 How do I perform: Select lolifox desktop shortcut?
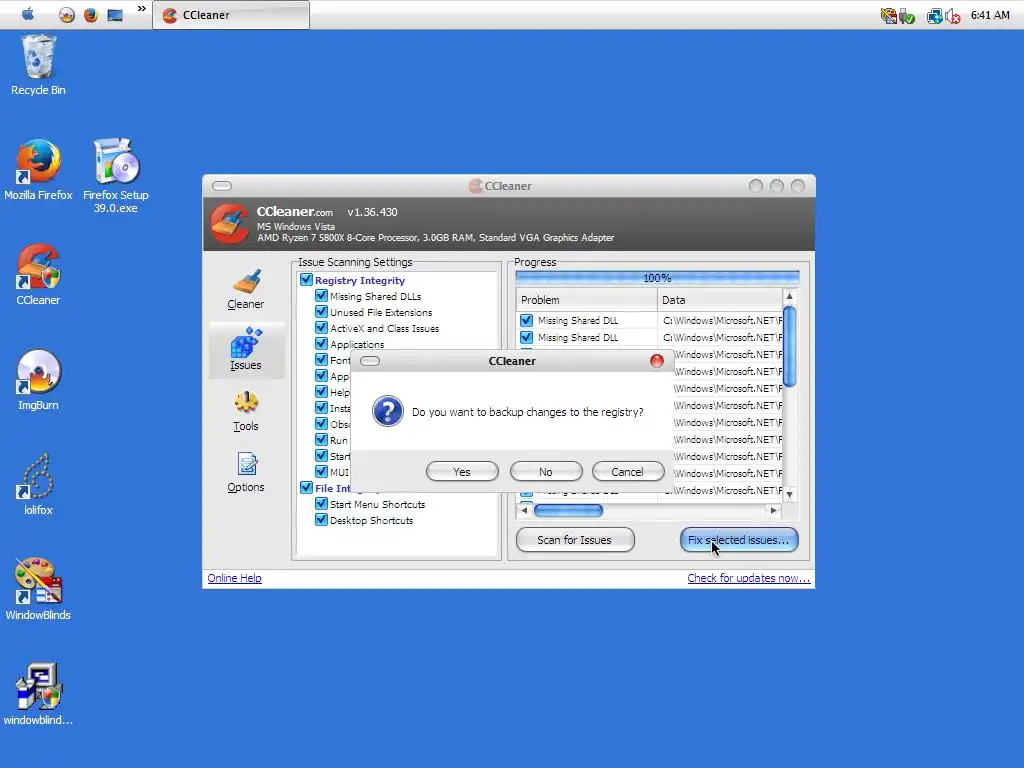38,485
